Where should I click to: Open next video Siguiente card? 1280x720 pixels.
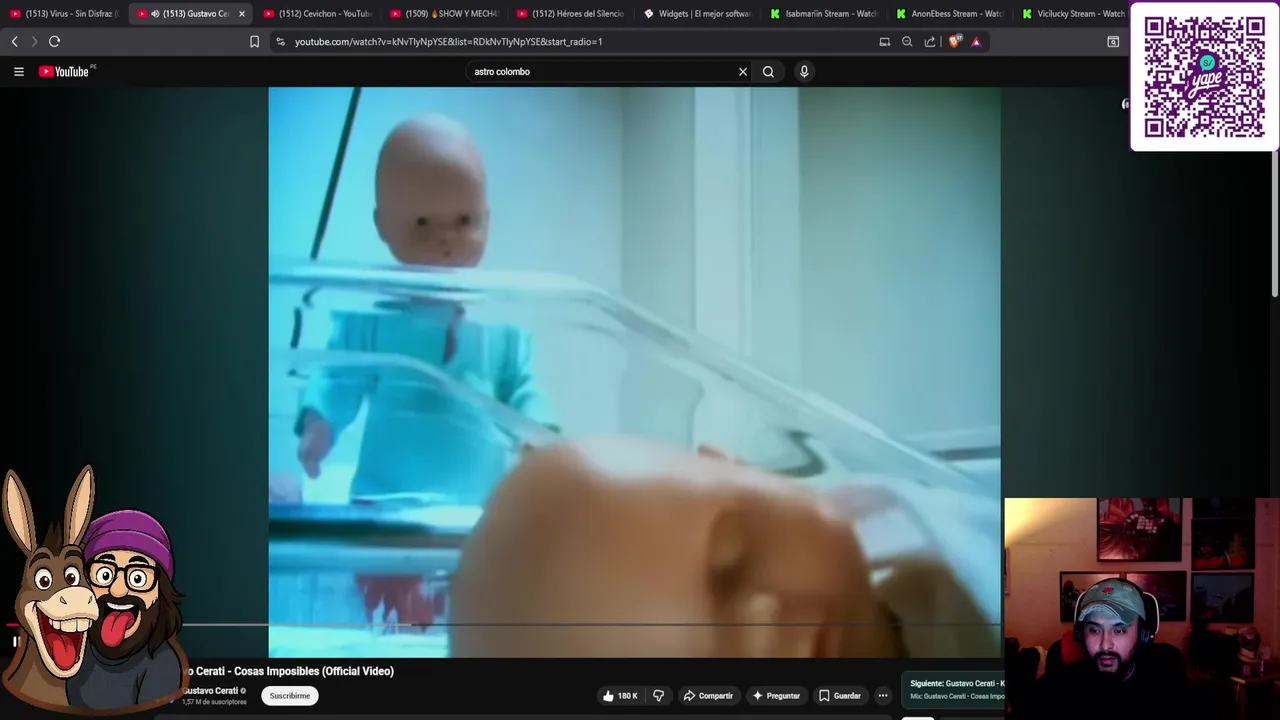(955, 689)
